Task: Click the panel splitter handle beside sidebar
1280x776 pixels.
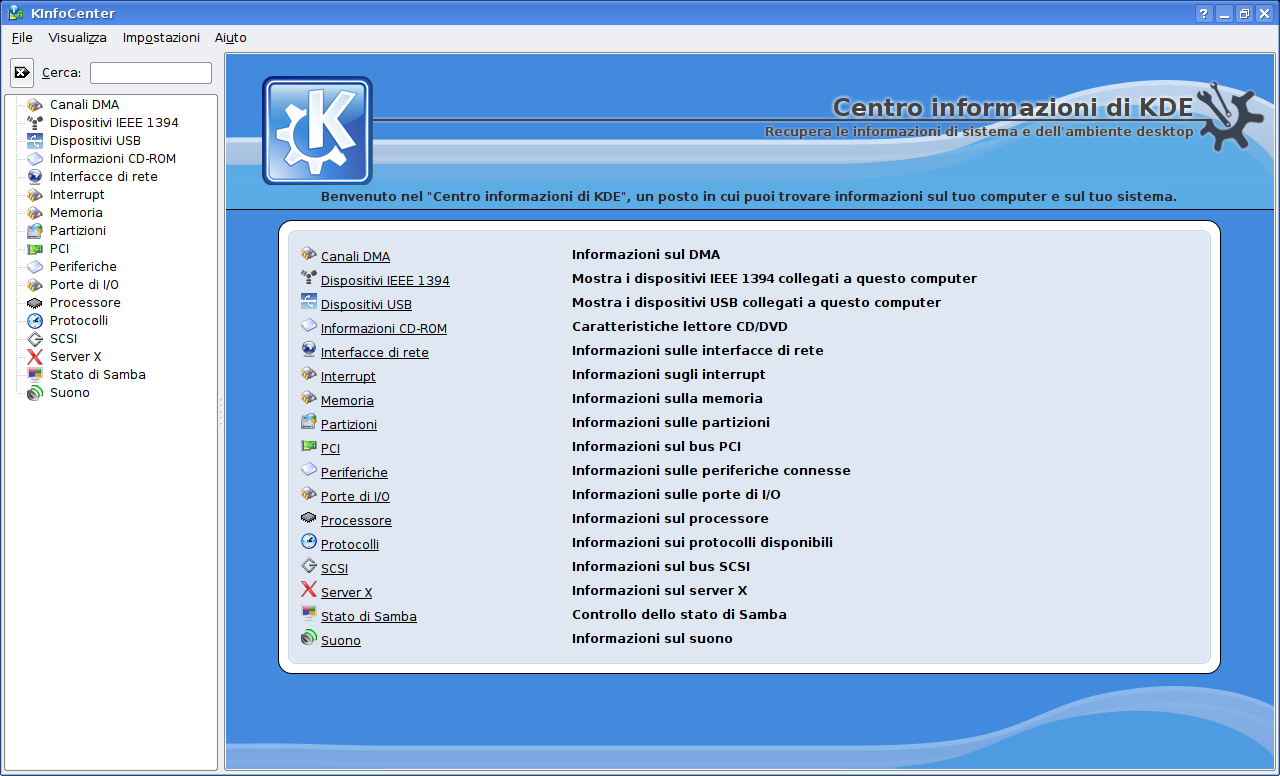Action: [x=221, y=412]
